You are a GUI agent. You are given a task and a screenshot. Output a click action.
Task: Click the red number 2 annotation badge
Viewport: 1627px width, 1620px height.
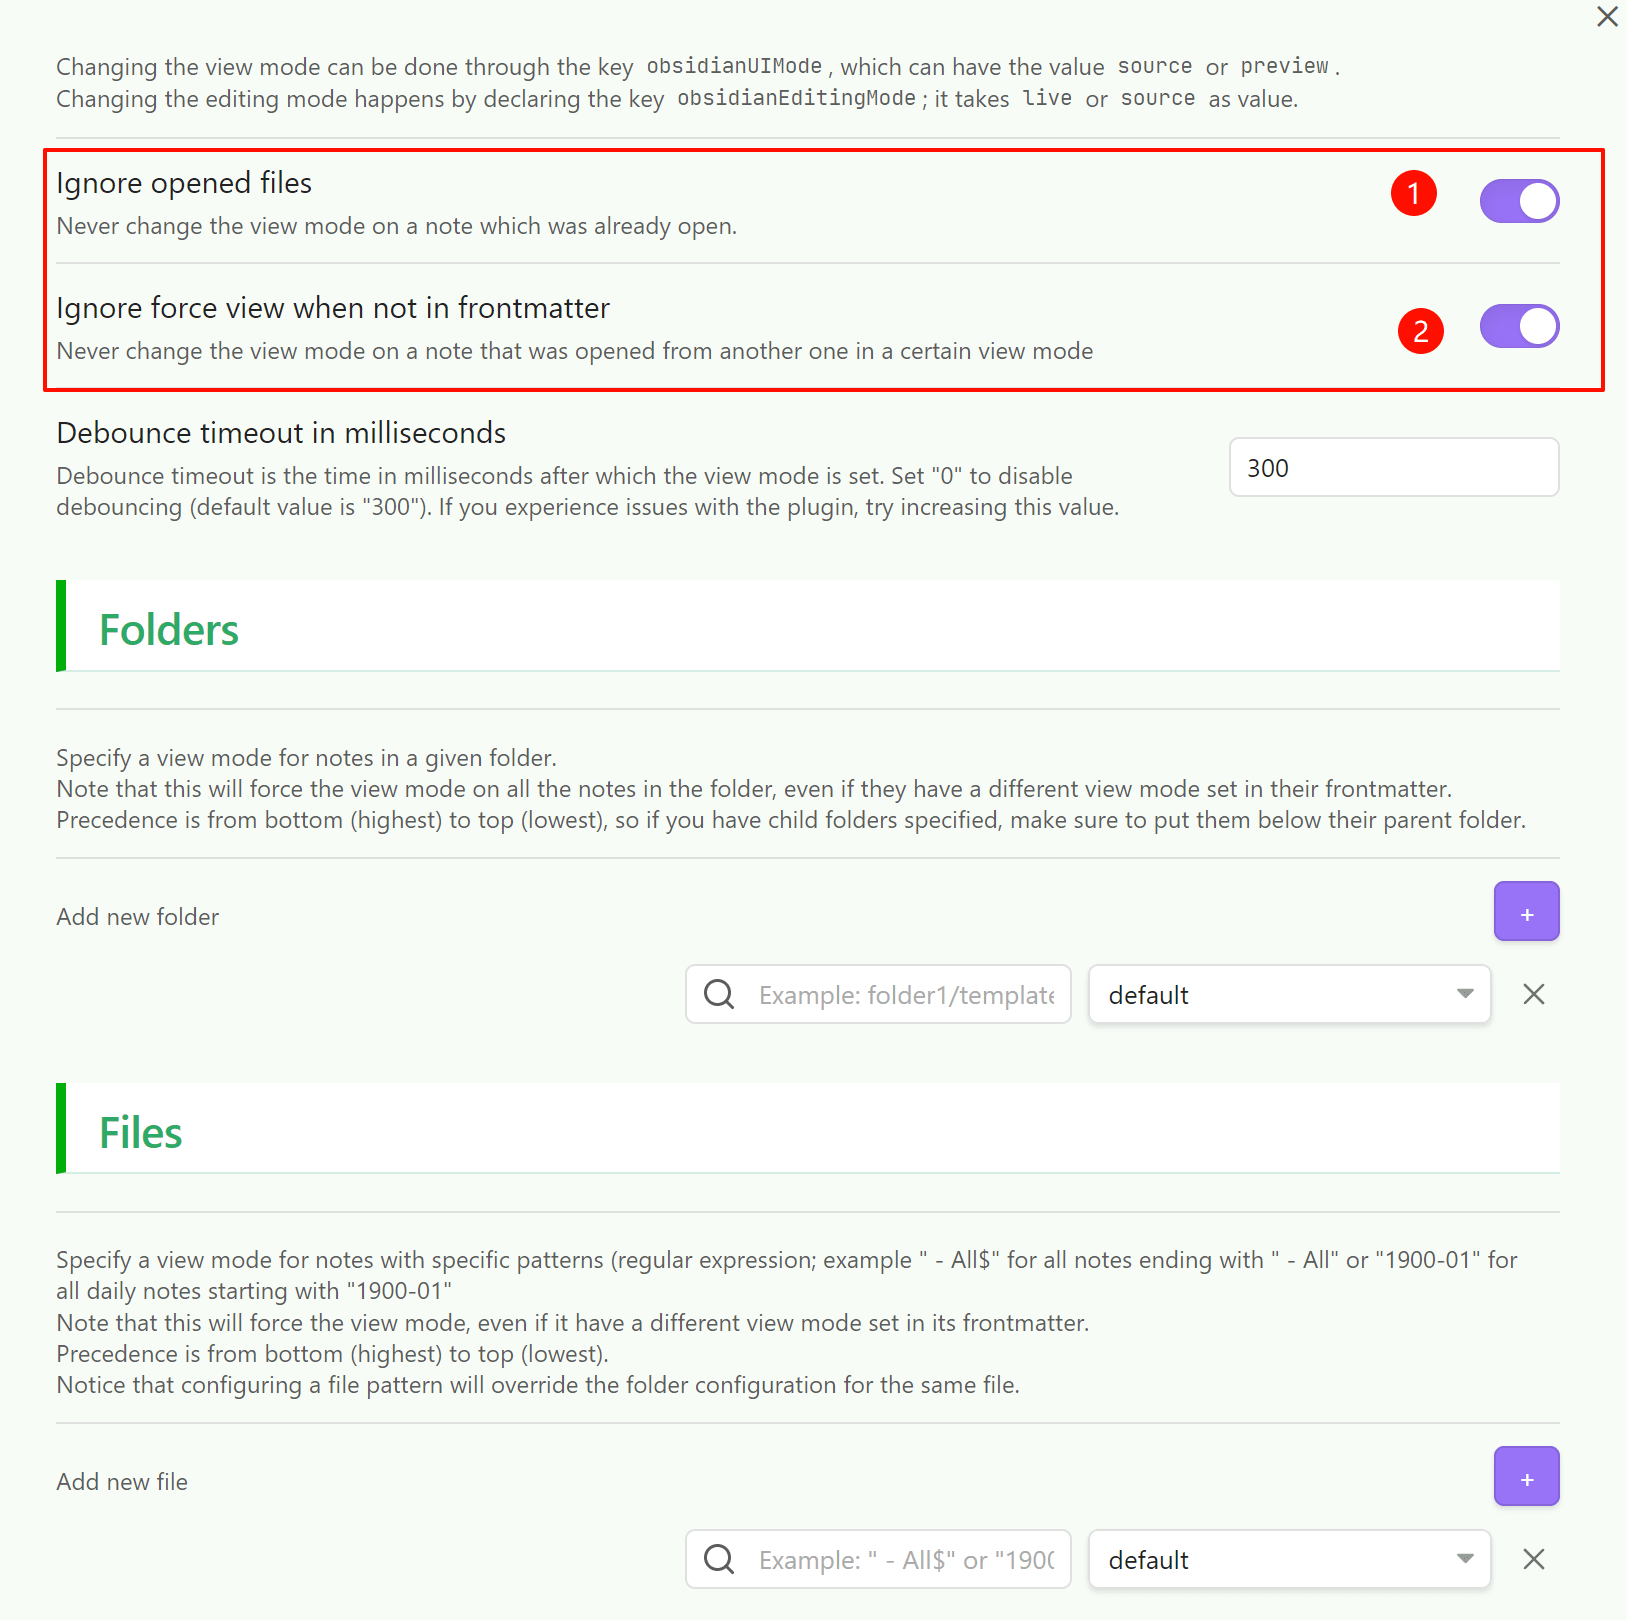coord(1420,331)
